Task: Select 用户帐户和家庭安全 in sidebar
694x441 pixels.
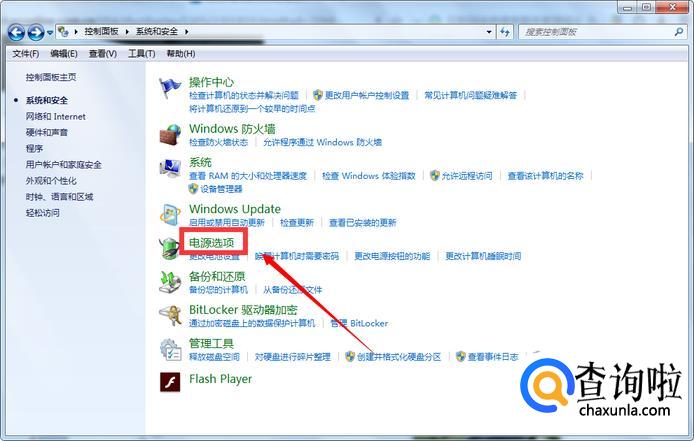Action: pyautogui.click(x=63, y=165)
